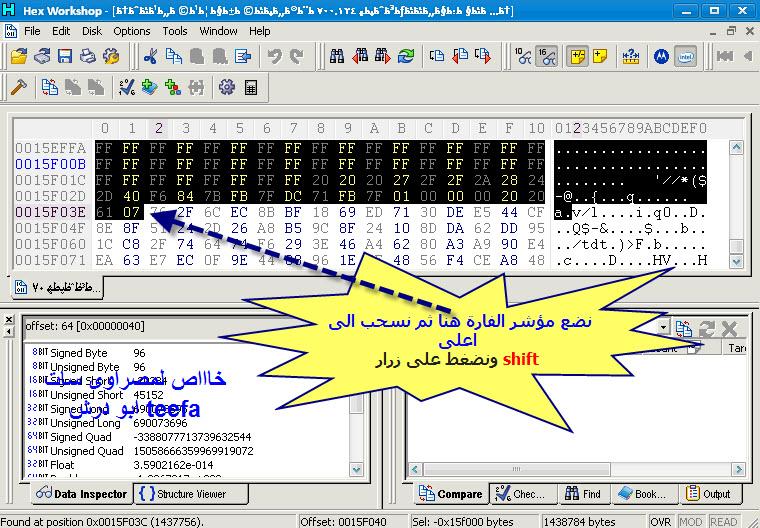
Task: Click the Insert/Fill icon next to paste icons
Action: (x=243, y=56)
